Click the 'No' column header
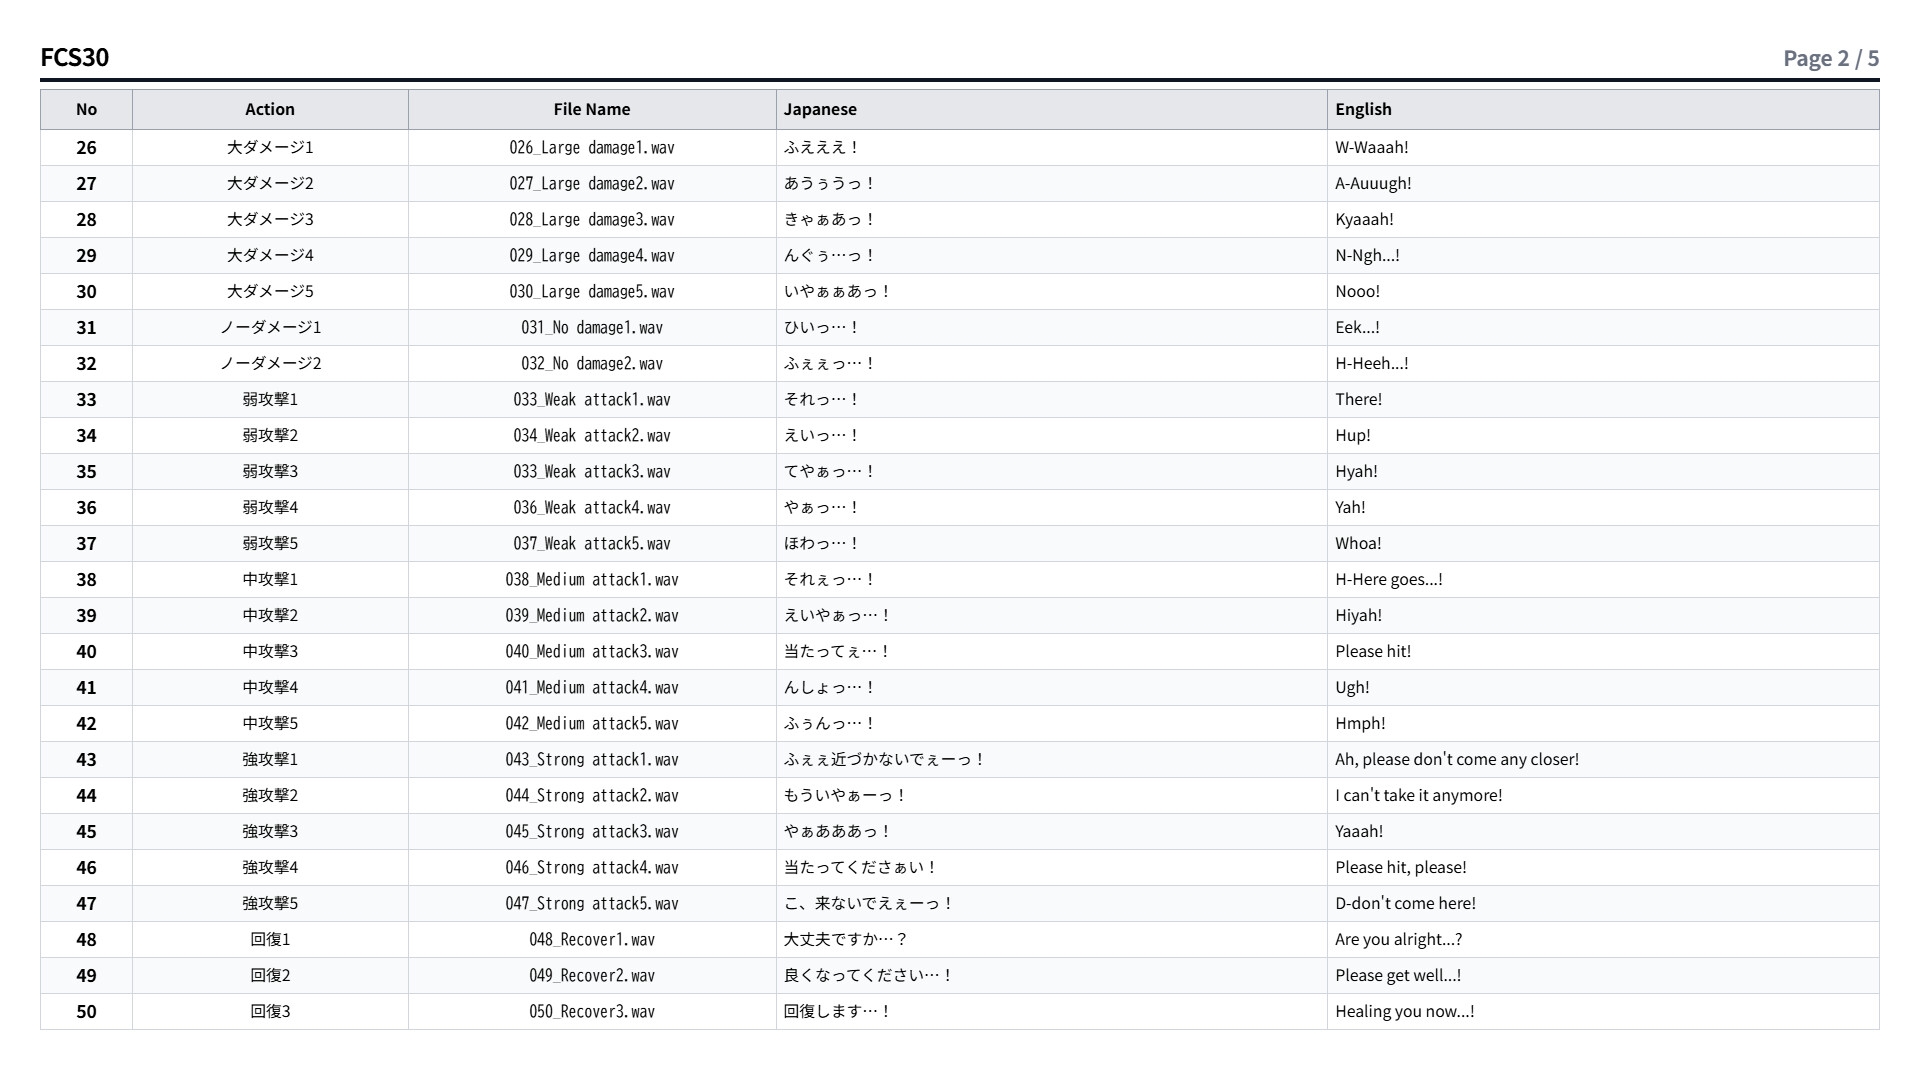The height and width of the screenshot is (1080, 1920). pos(86,109)
